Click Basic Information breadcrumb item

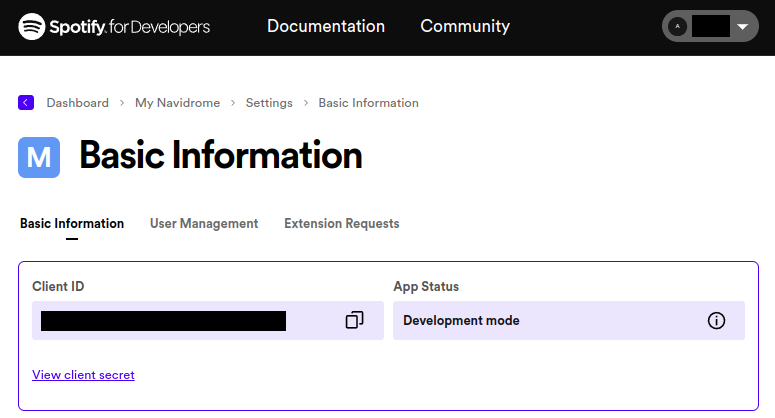point(368,103)
